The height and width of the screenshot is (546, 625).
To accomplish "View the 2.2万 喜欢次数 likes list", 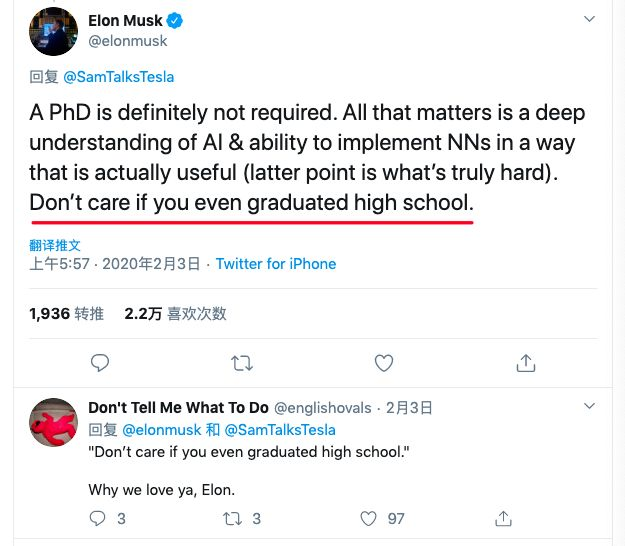I will [175, 313].
